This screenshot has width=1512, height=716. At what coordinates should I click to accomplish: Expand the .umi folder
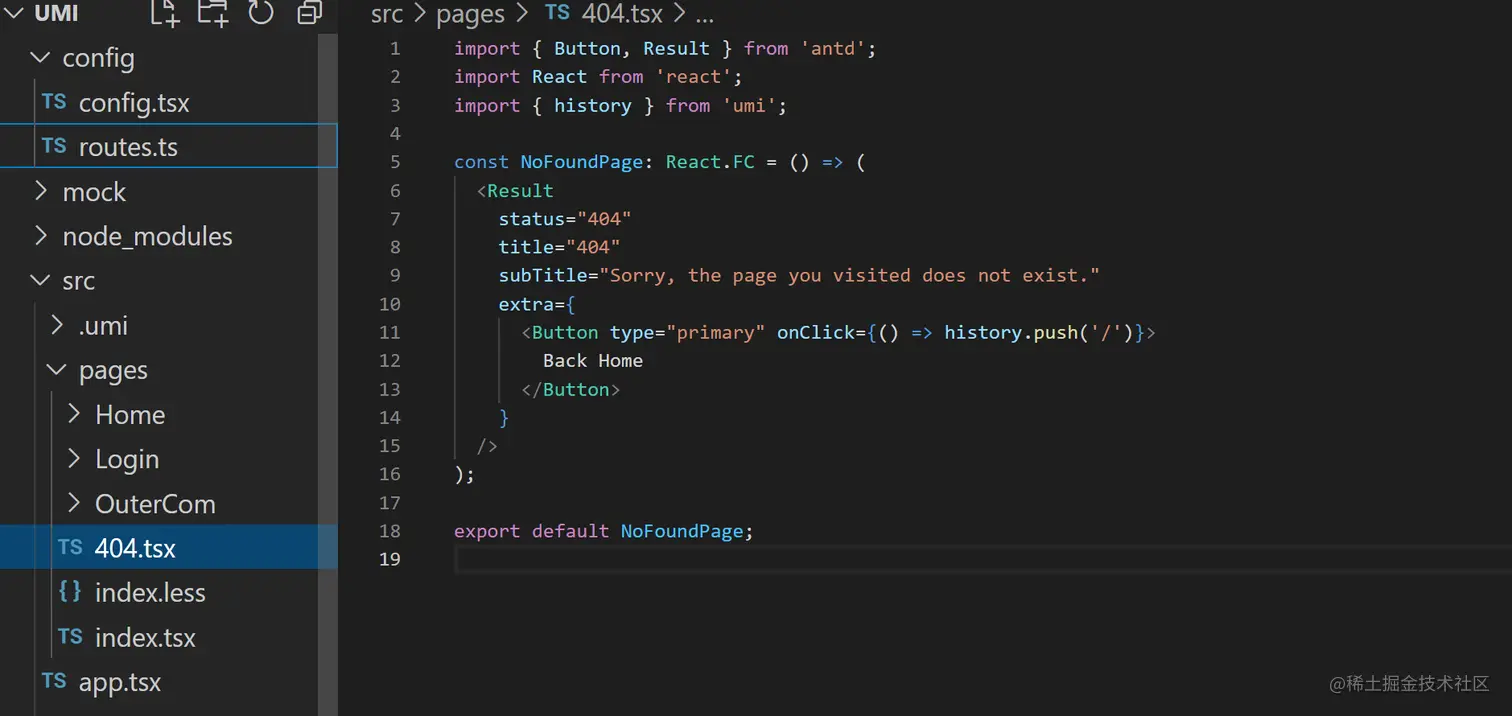pos(56,325)
